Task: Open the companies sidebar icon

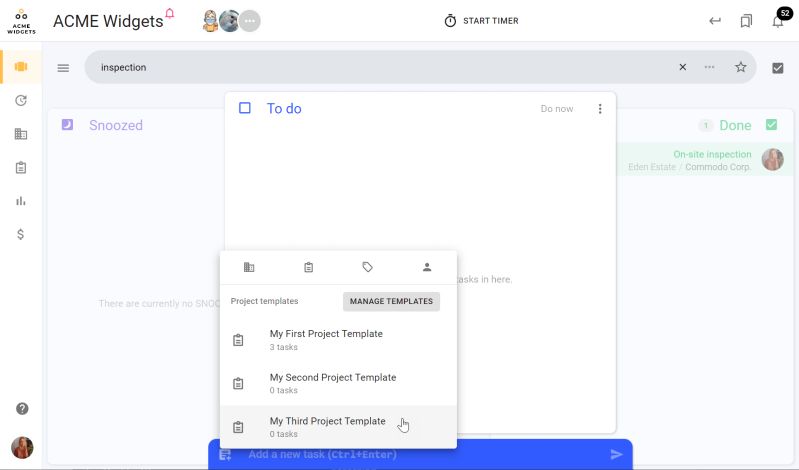Action: (21, 134)
